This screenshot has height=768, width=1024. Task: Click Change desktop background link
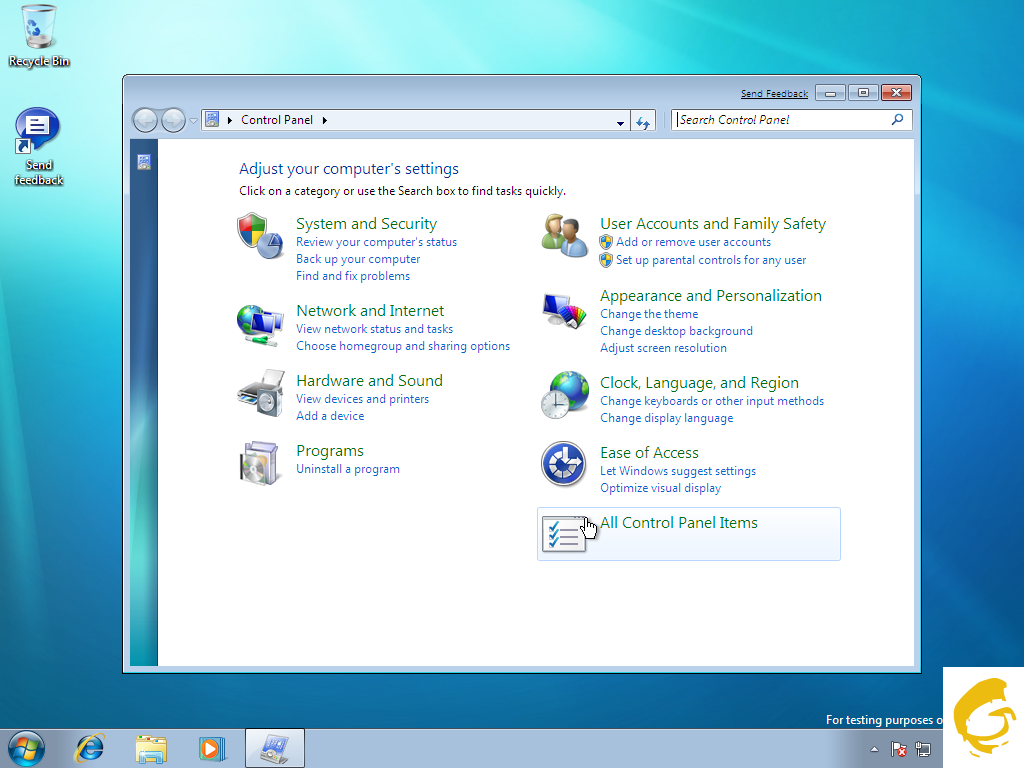pyautogui.click(x=676, y=331)
